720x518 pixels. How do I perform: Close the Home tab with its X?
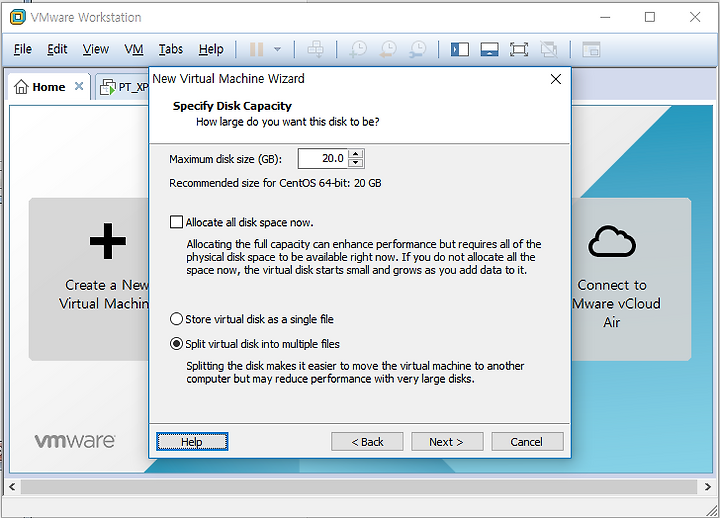pyautogui.click(x=79, y=86)
